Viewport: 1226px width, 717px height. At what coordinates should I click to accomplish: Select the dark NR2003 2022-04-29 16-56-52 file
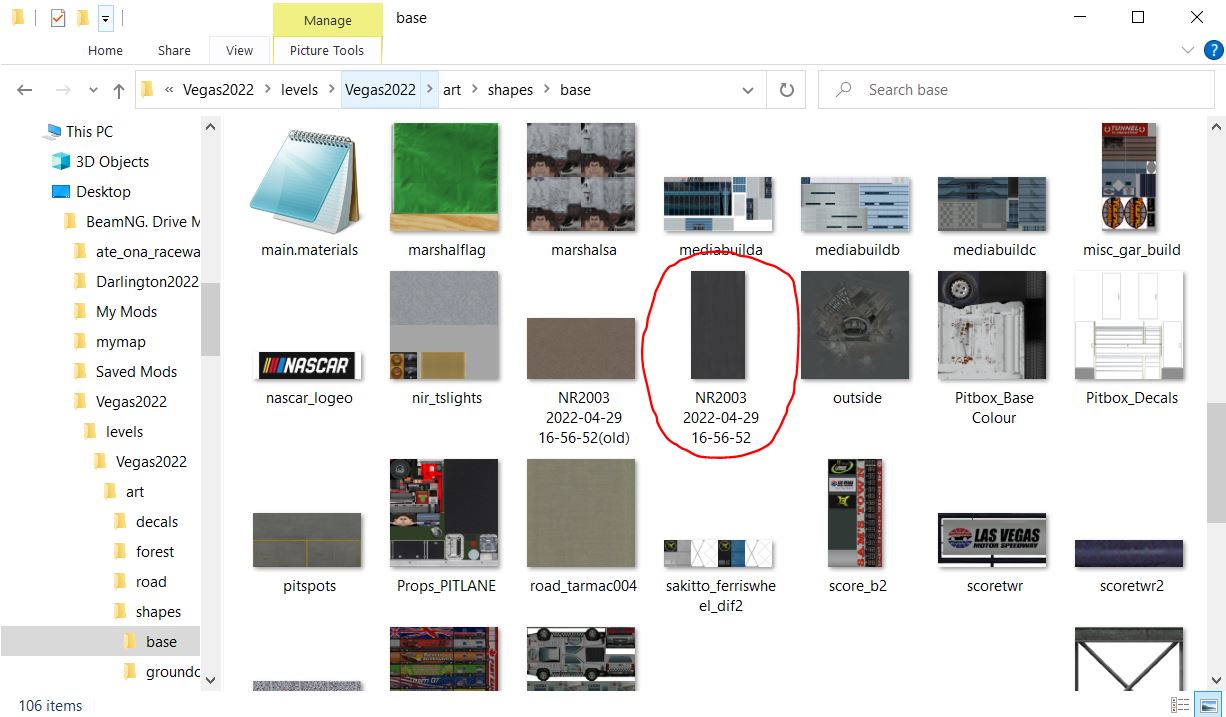(719, 360)
